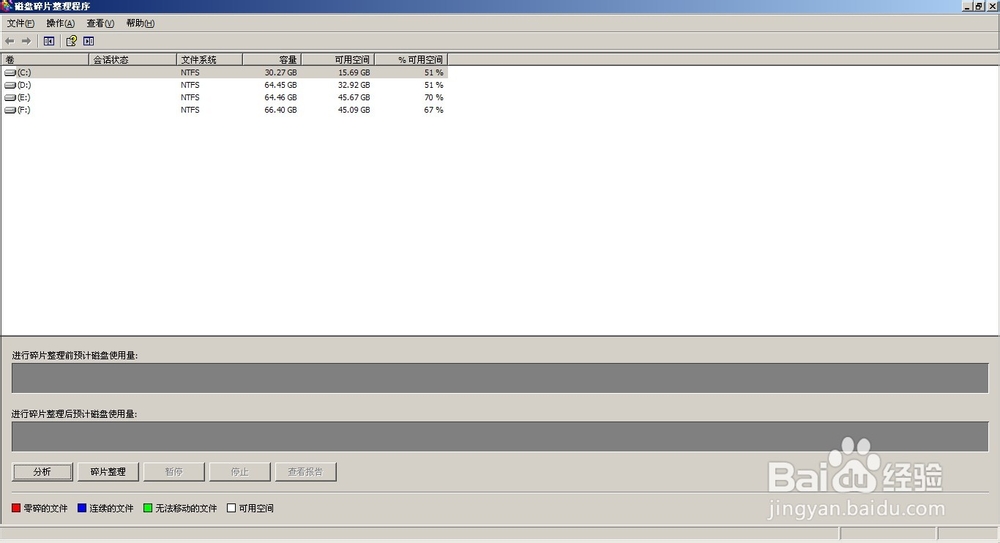Image resolution: width=1000 pixels, height=543 pixels.
Task: Minimize the defragmenter window
Action: tap(967, 6)
